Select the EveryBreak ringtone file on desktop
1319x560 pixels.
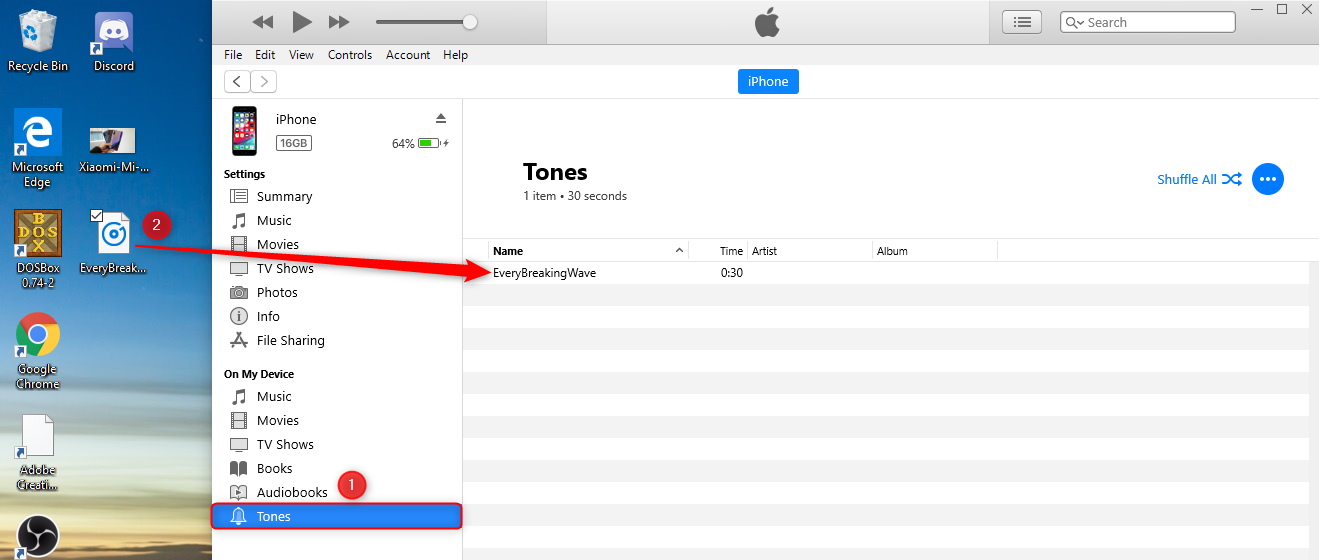pos(113,243)
